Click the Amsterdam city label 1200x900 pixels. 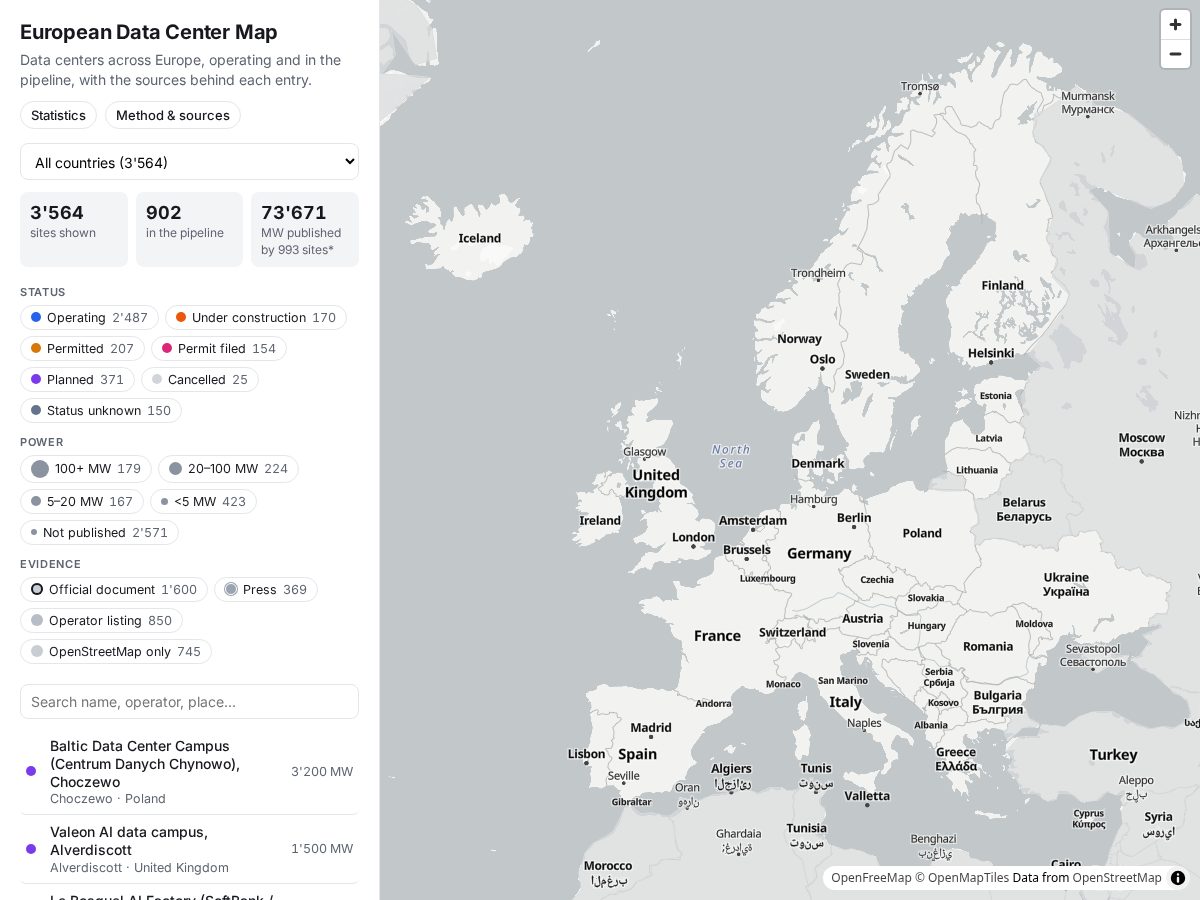753,521
